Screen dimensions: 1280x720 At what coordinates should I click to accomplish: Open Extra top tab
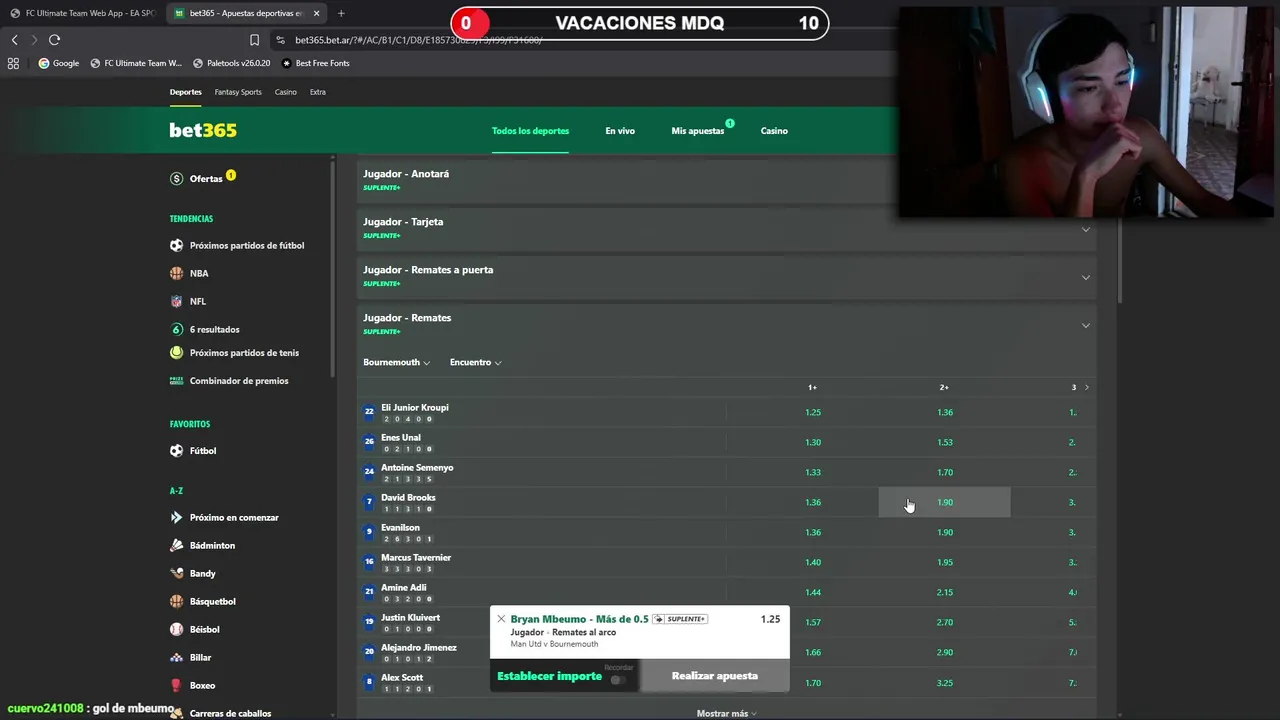[x=317, y=92]
